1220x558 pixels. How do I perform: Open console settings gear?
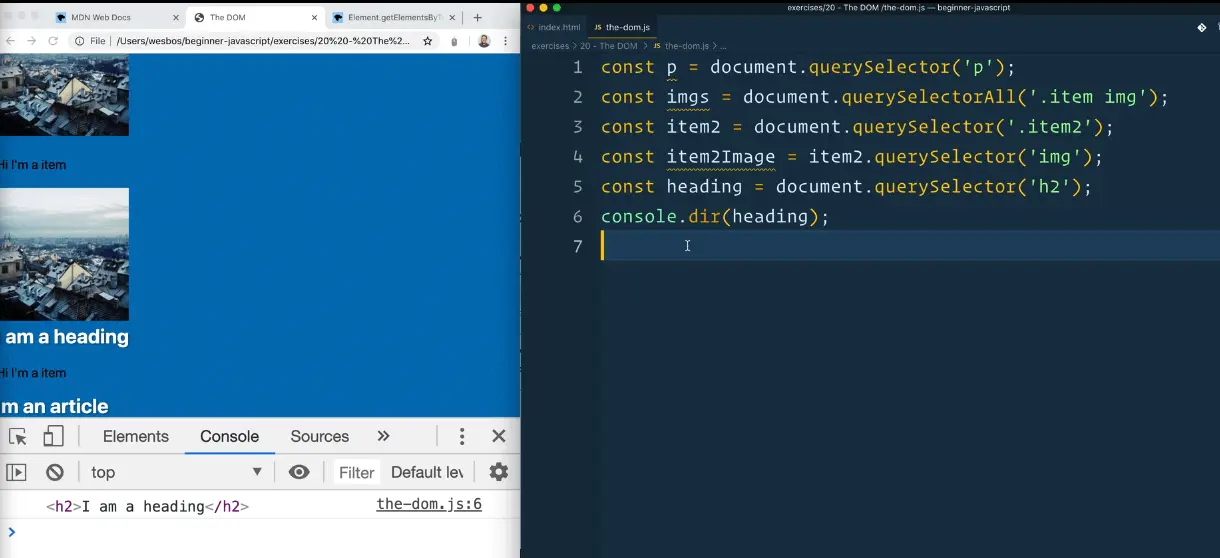click(x=498, y=472)
